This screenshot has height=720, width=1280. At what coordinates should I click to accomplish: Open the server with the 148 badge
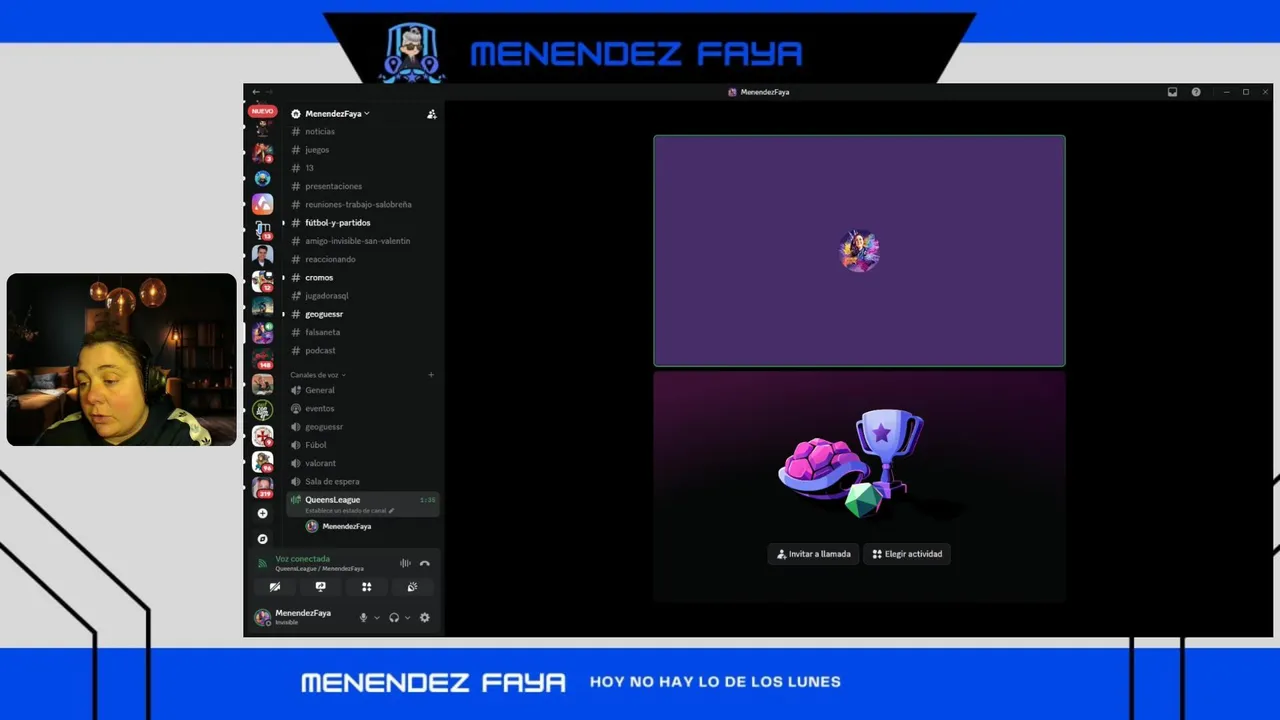pos(262,358)
